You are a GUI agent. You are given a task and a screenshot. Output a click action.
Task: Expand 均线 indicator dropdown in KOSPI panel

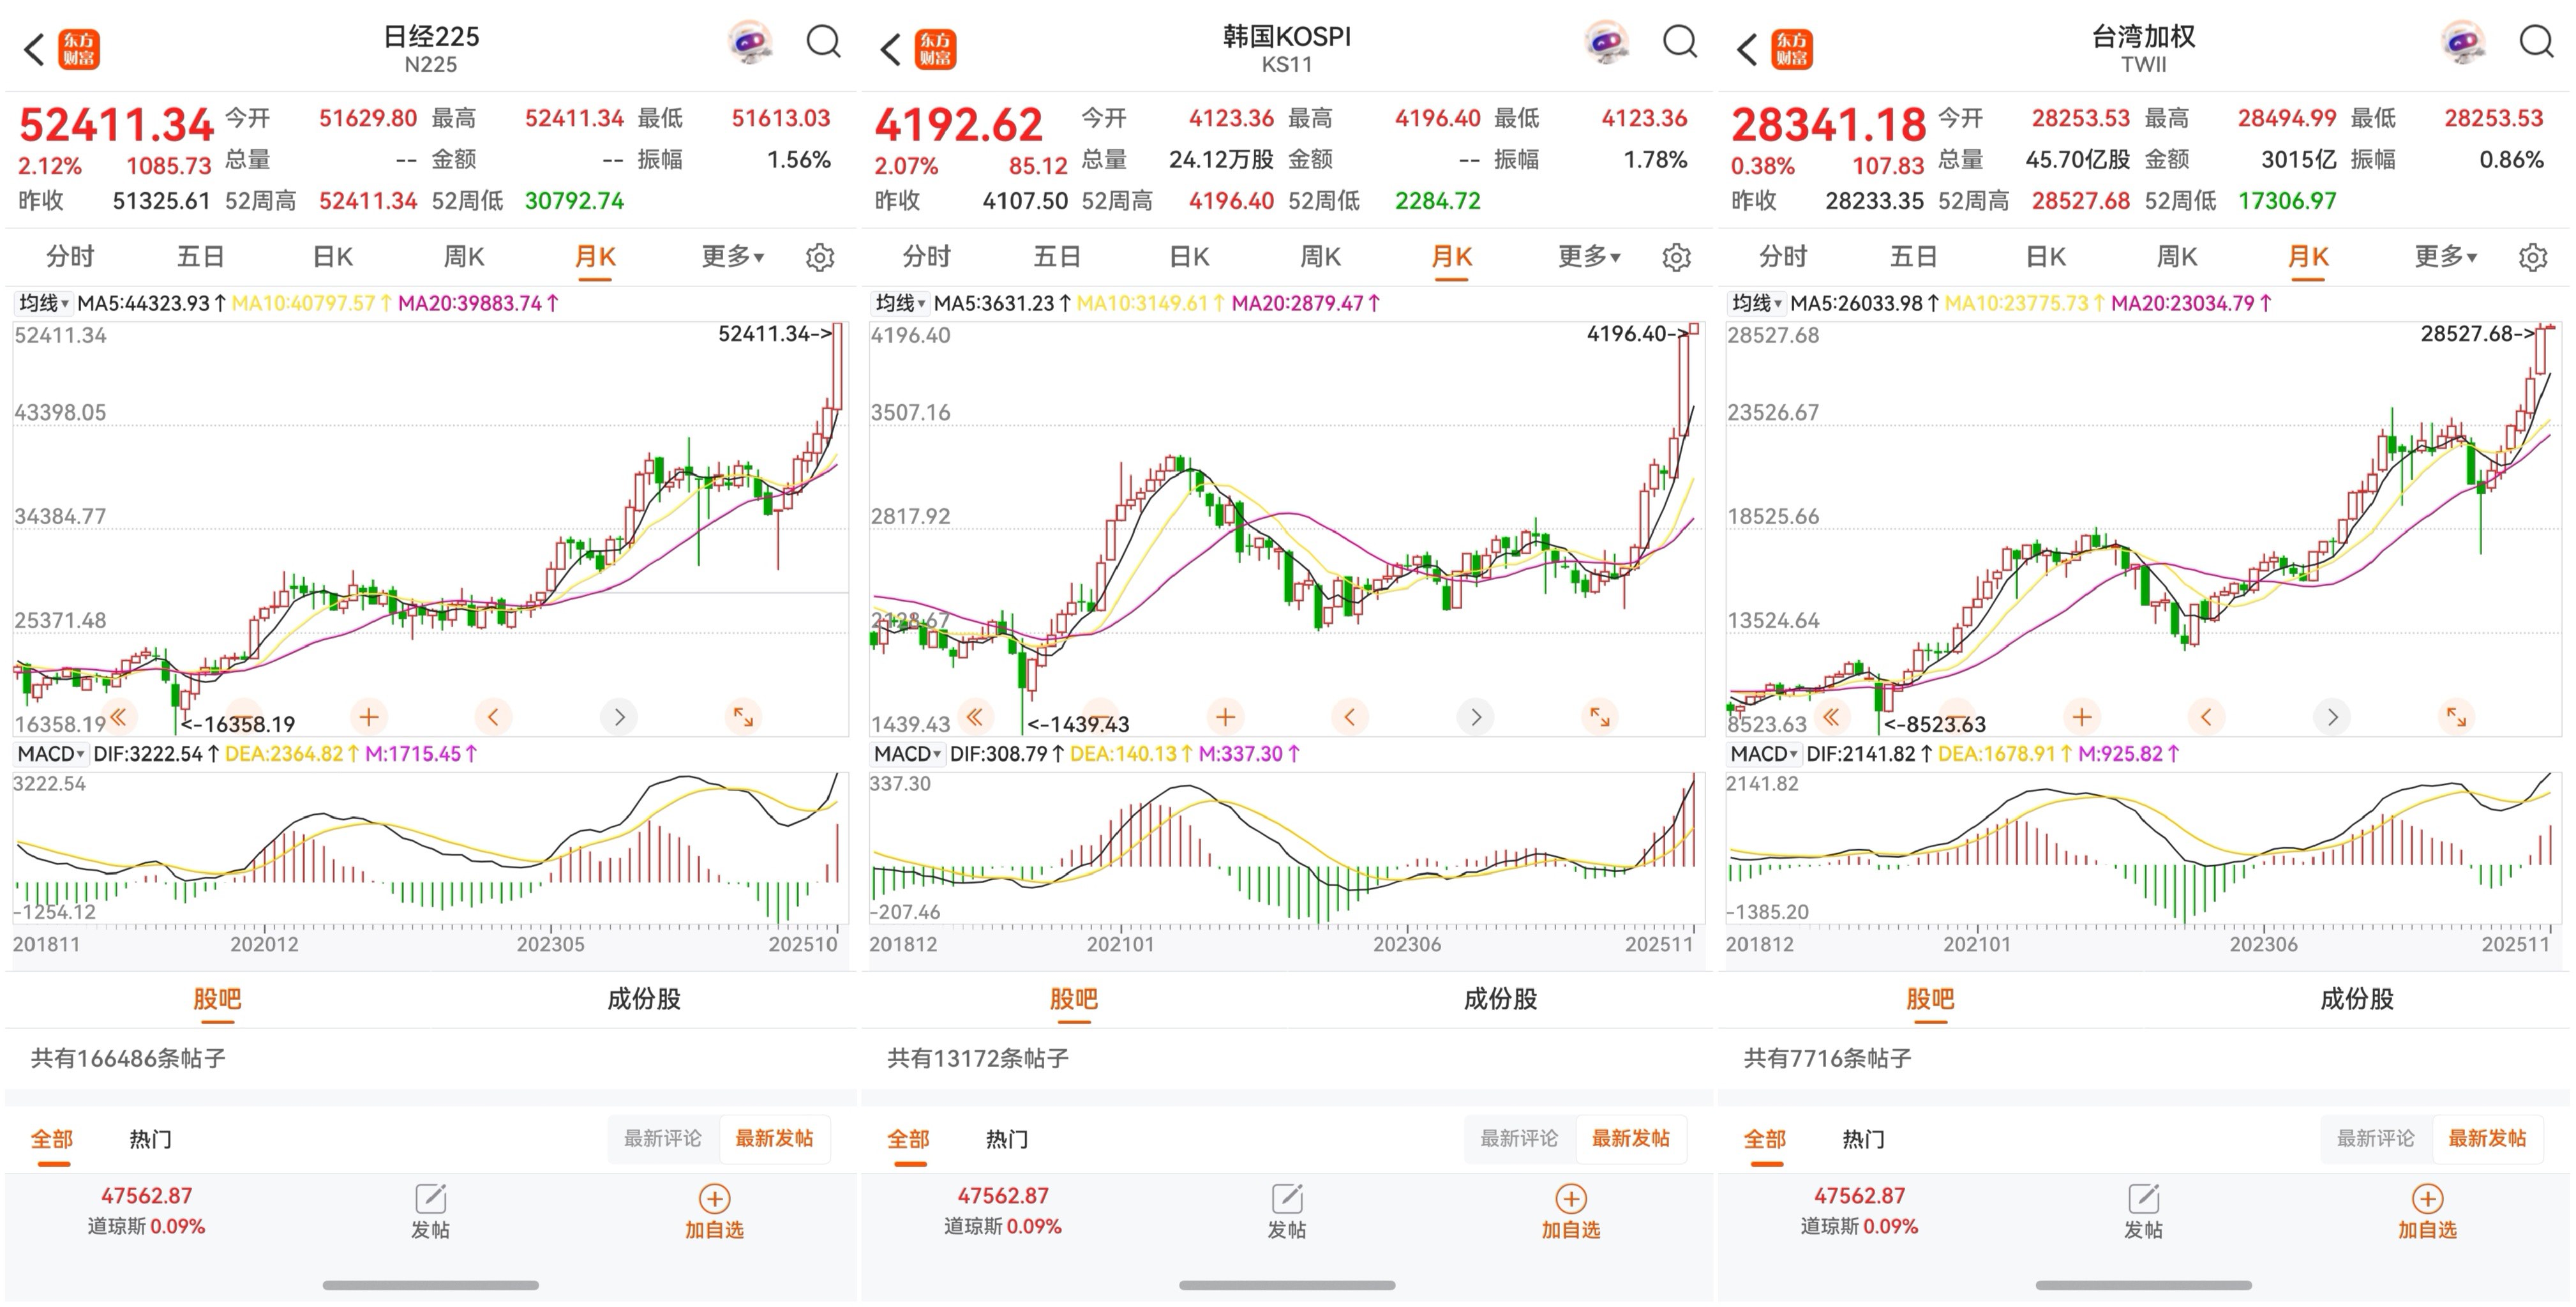(x=900, y=303)
